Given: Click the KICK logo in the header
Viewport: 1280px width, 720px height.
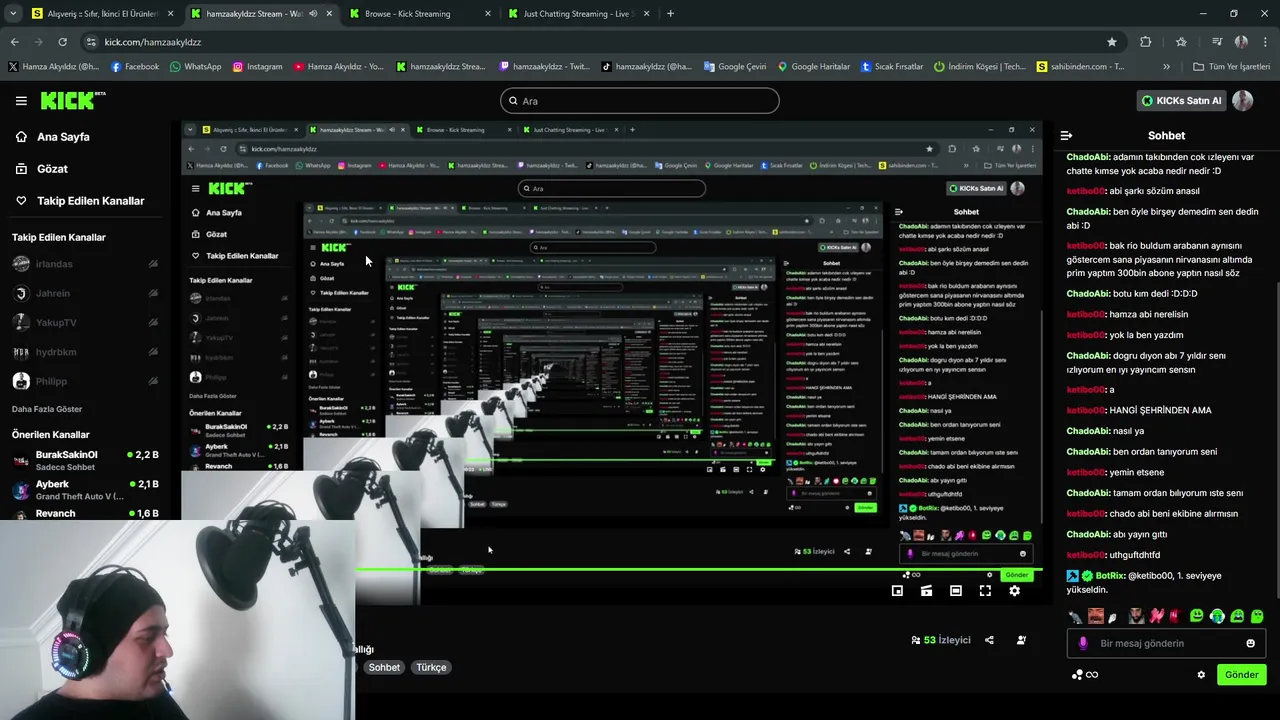Looking at the screenshot, I should tap(72, 100).
